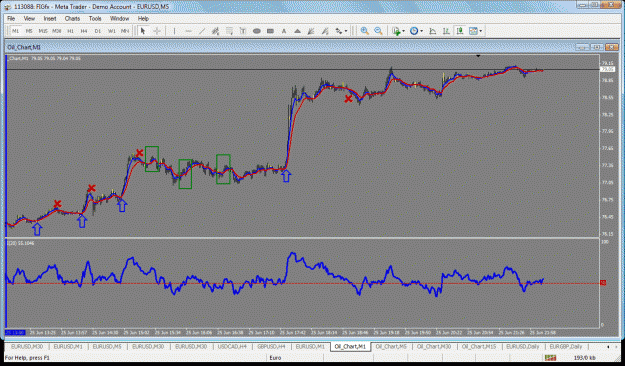Open the Charts menu
The image size is (625, 366).
tap(72, 18)
